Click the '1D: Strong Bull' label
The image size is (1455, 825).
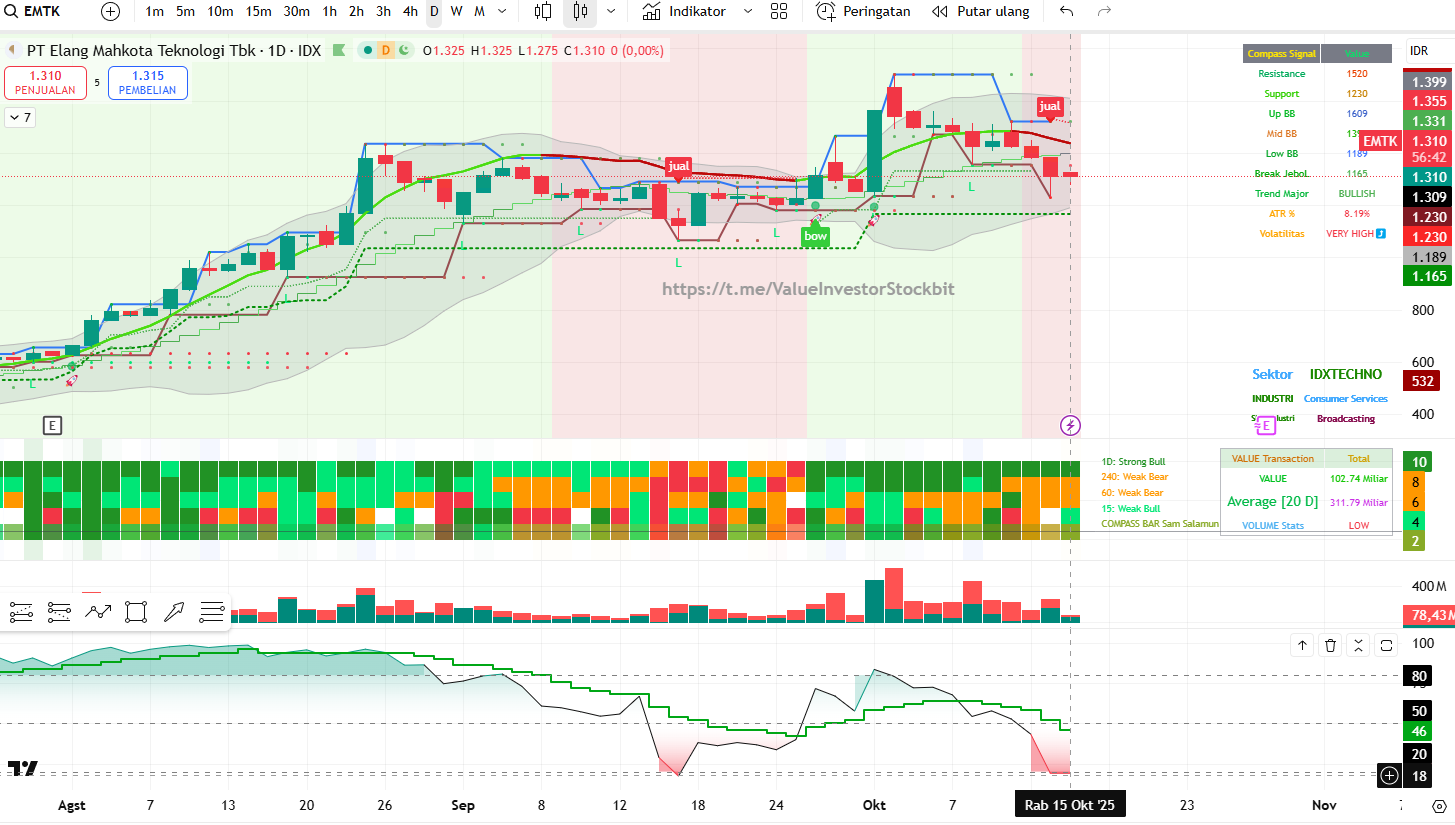1134,462
